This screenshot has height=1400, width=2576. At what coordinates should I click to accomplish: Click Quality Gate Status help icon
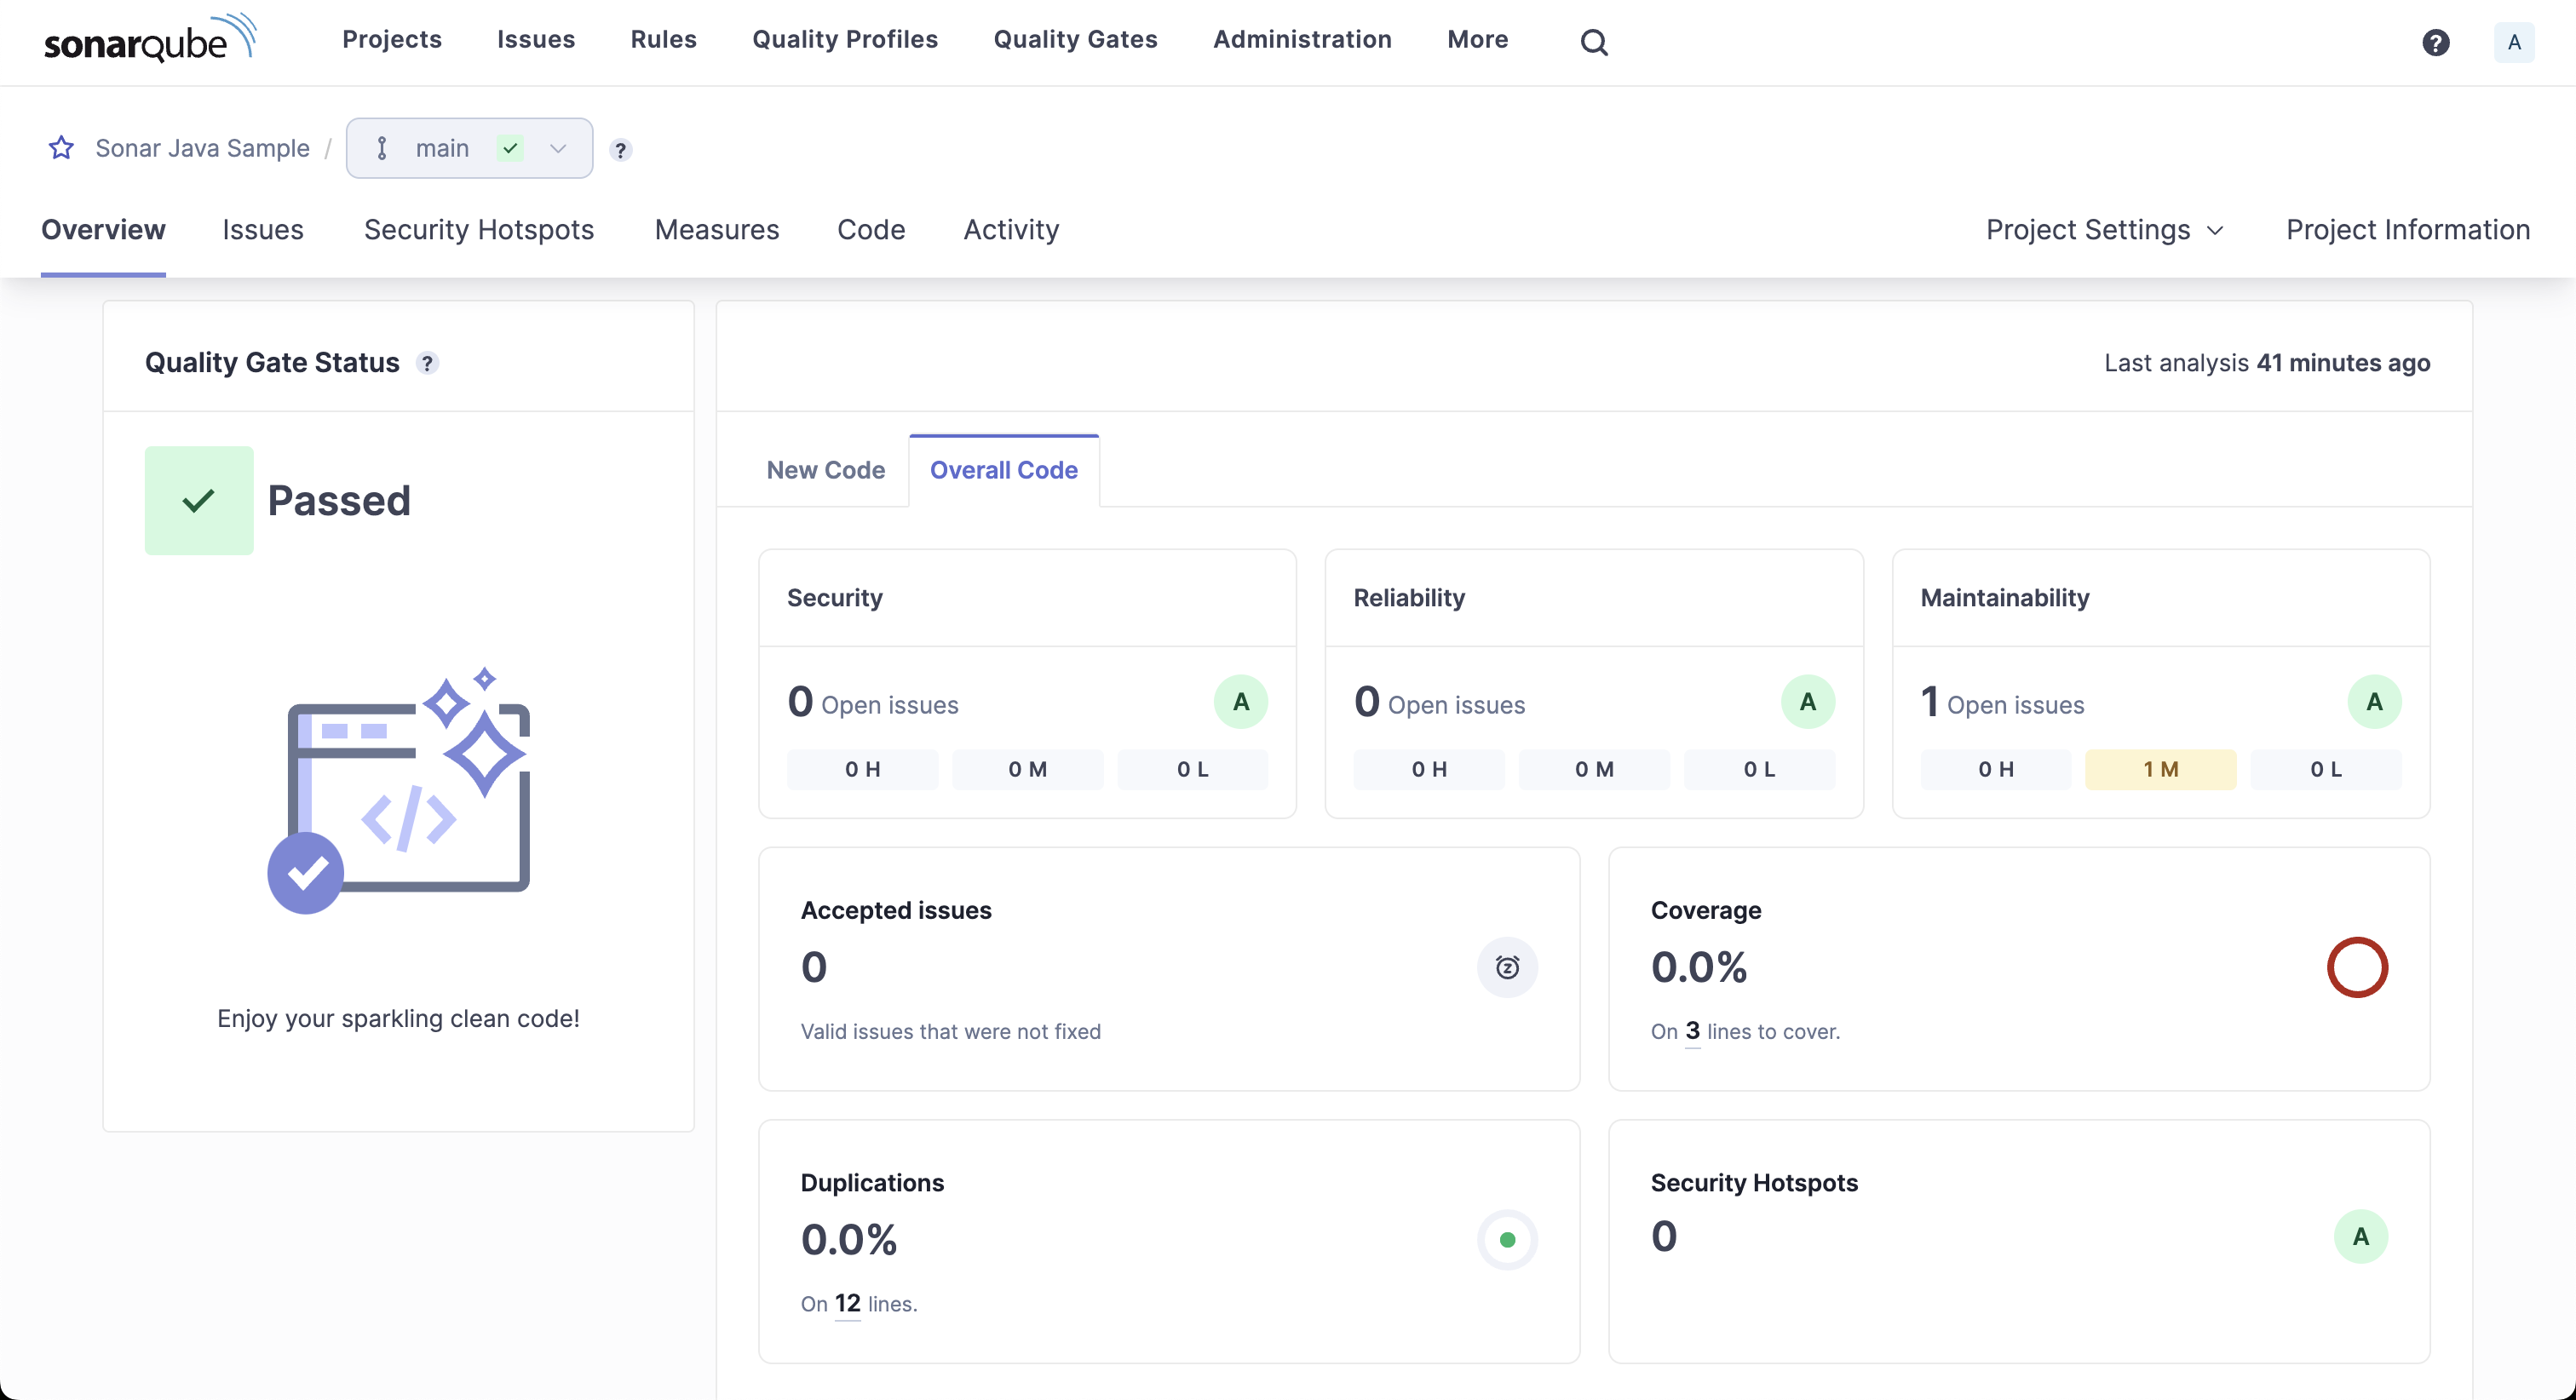428,363
